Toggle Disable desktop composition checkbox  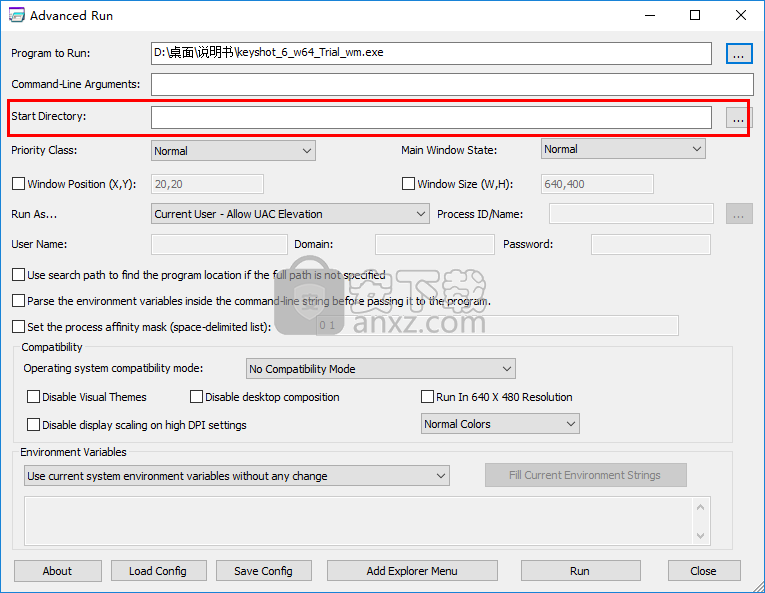(x=197, y=397)
